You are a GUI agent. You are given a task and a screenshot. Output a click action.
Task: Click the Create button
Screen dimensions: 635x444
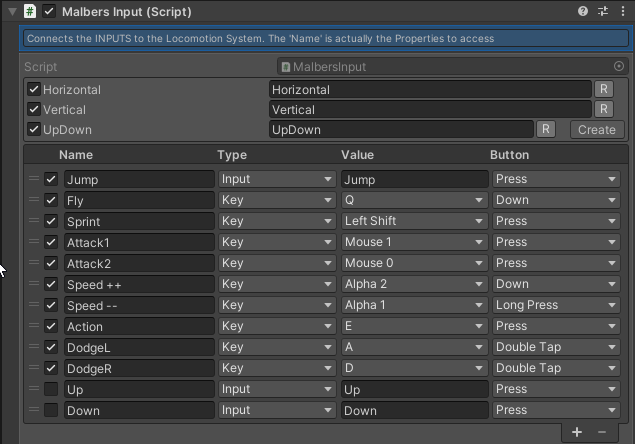pyautogui.click(x=597, y=130)
